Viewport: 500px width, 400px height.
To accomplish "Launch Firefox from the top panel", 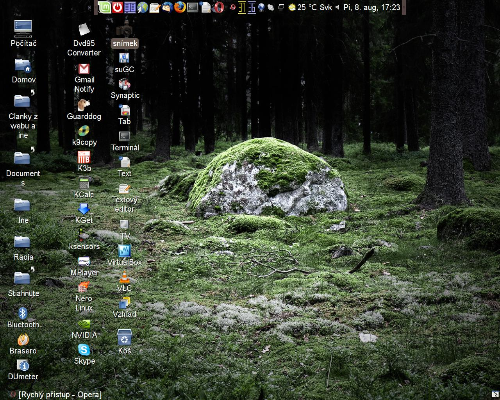I will 180,7.
